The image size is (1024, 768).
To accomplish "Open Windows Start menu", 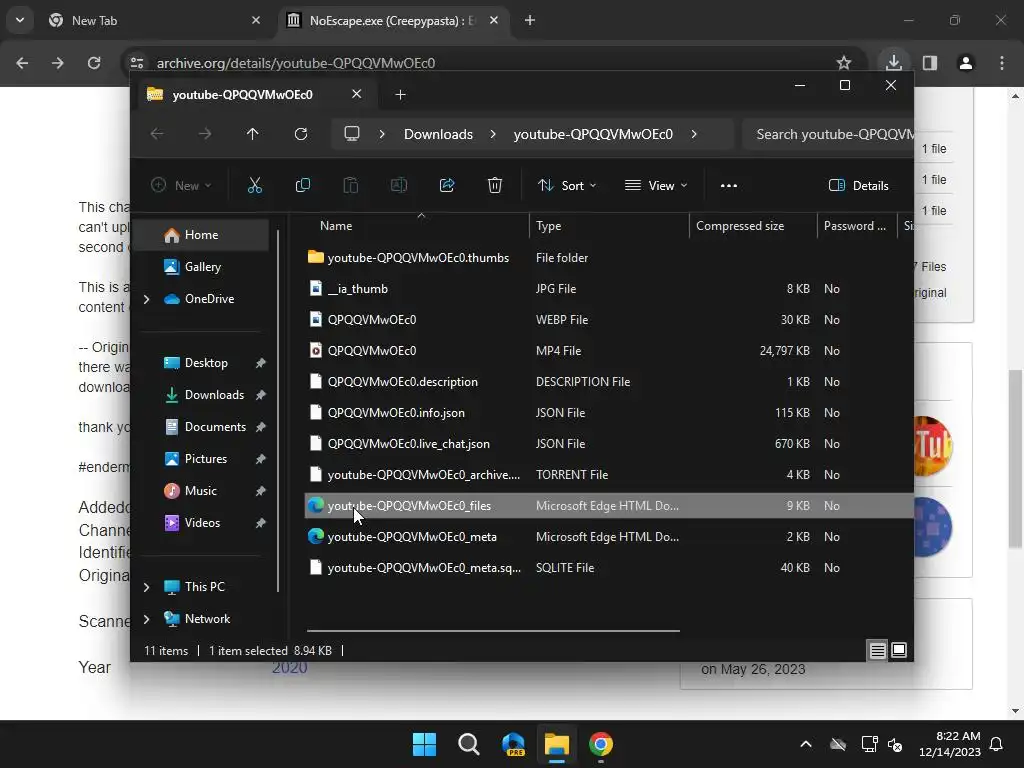I will pyautogui.click(x=424, y=744).
